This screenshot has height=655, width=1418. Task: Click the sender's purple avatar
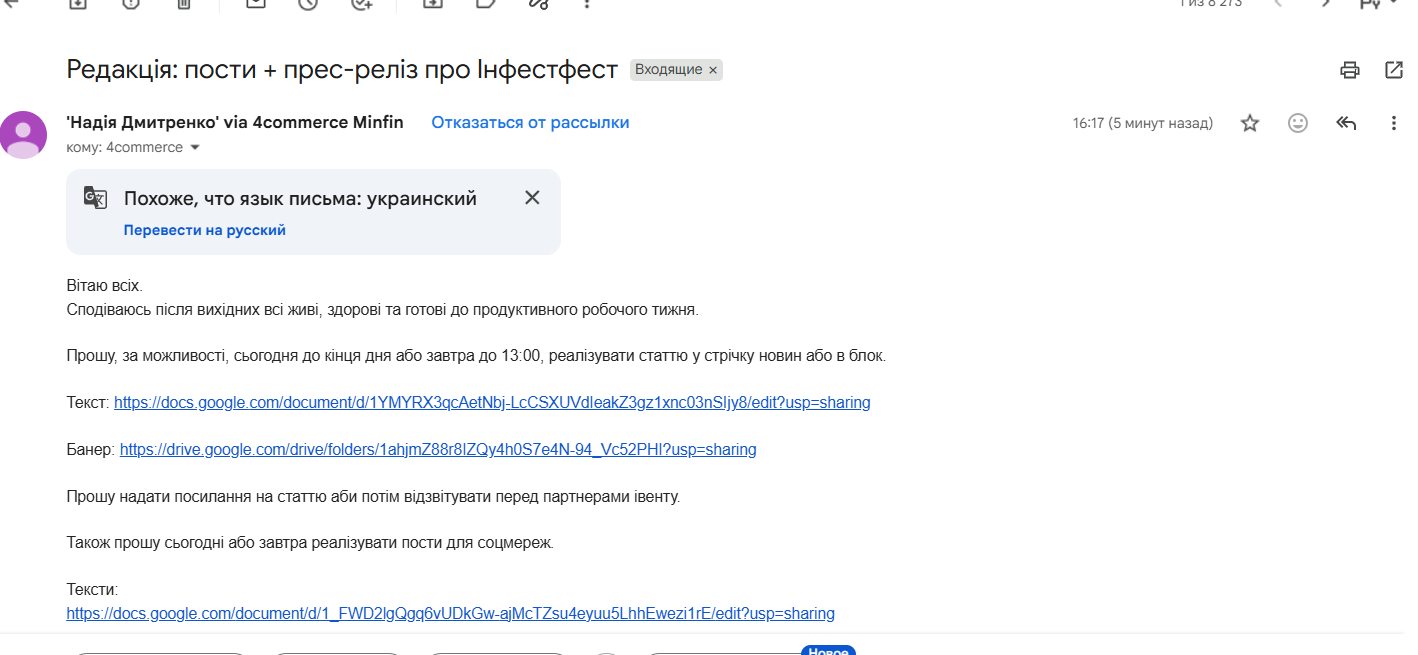23,135
